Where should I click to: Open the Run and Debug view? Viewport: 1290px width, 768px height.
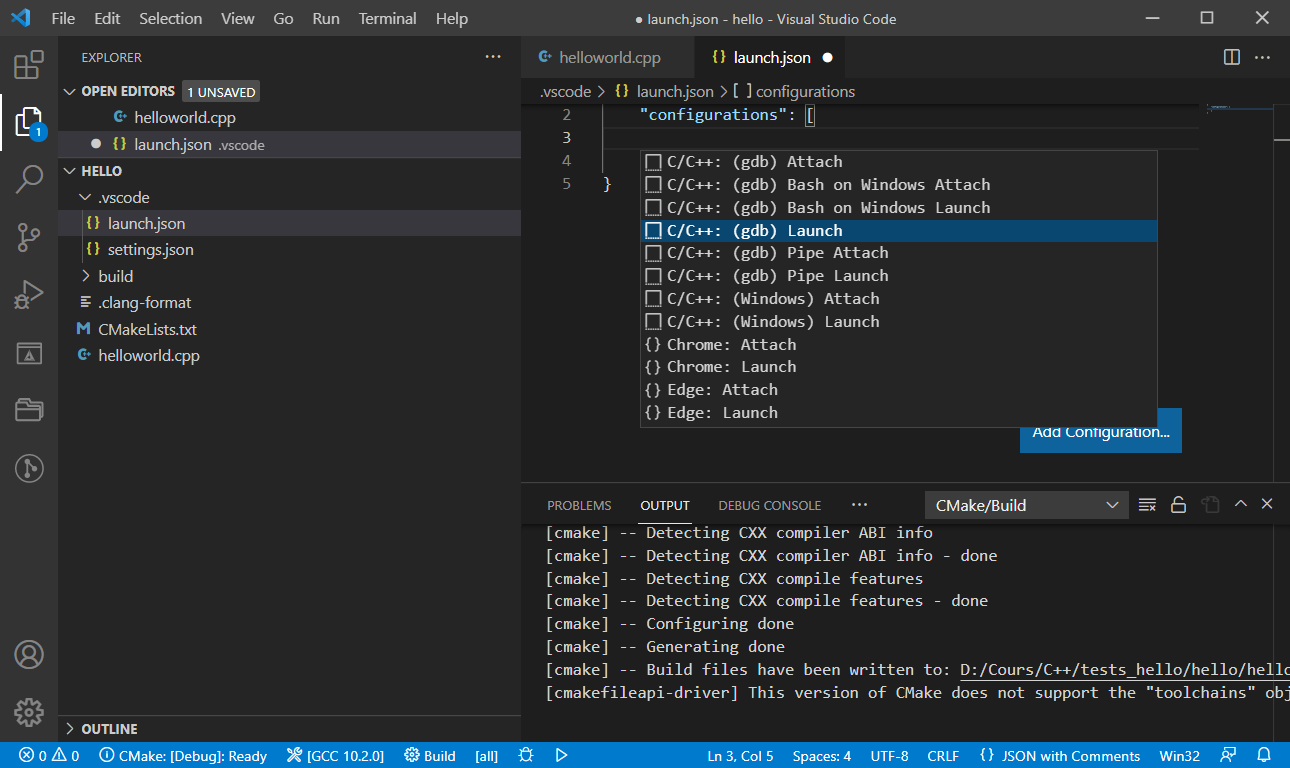pos(29,295)
